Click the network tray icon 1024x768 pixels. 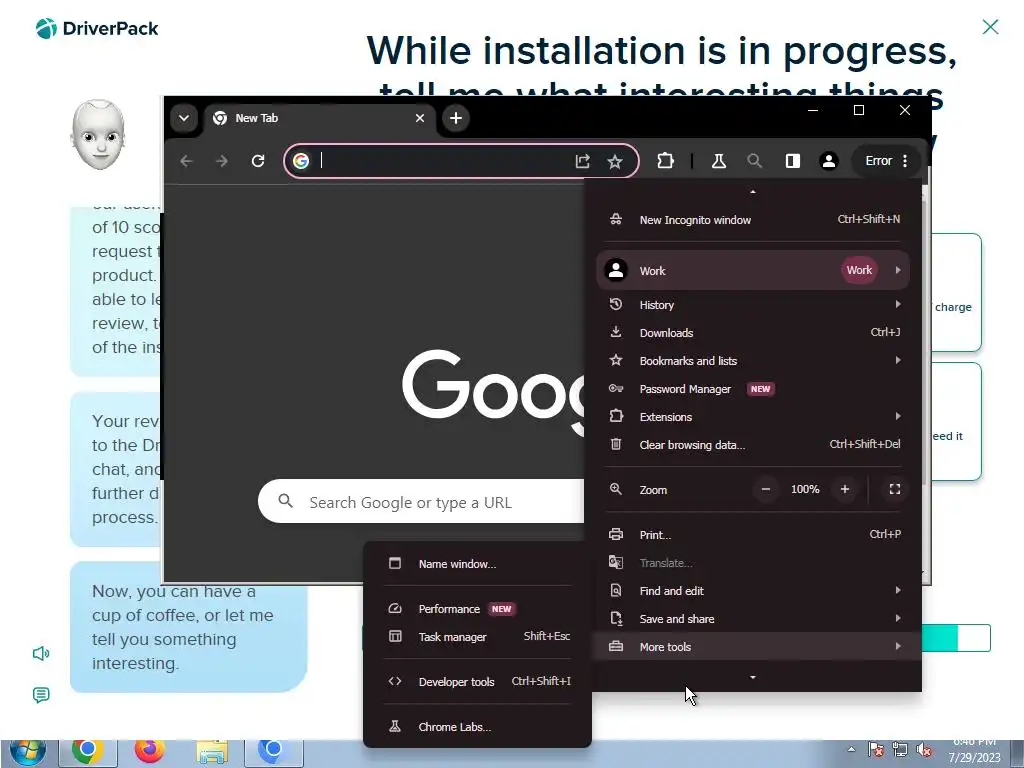tap(901, 750)
